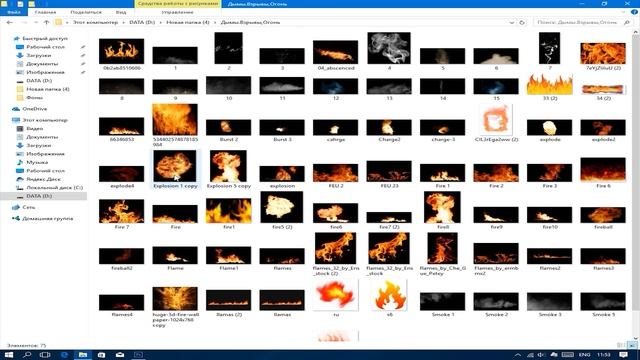Click Этот компьютер in the address breadcrumb
This screenshot has width=640, height=360.
point(95,22)
